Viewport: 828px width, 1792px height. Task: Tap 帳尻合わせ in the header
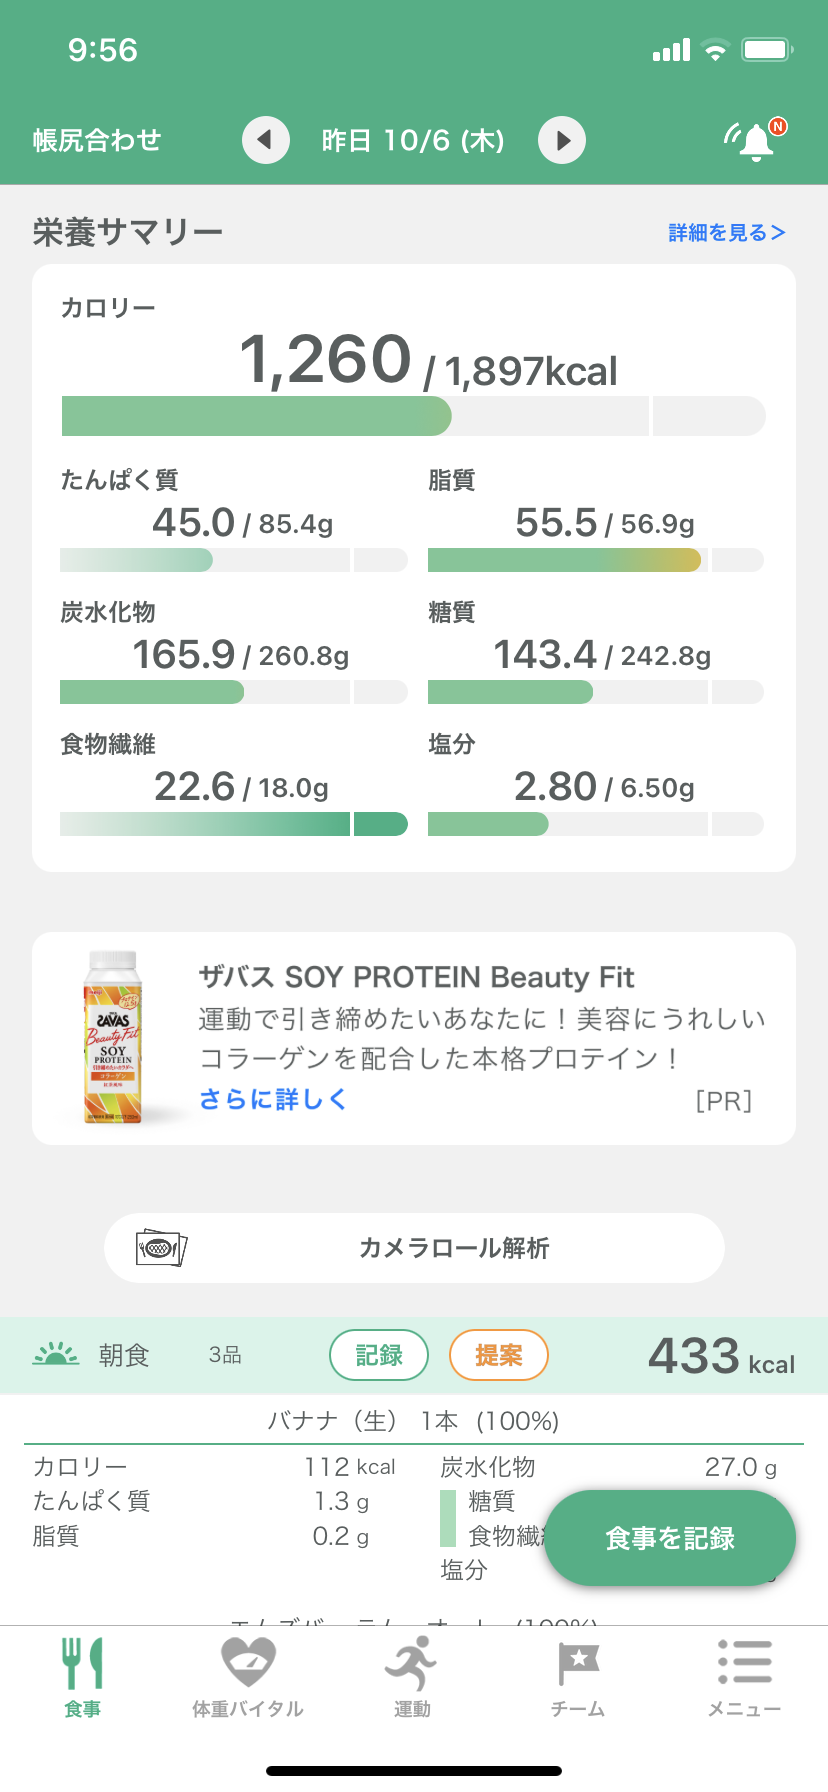click(x=97, y=140)
